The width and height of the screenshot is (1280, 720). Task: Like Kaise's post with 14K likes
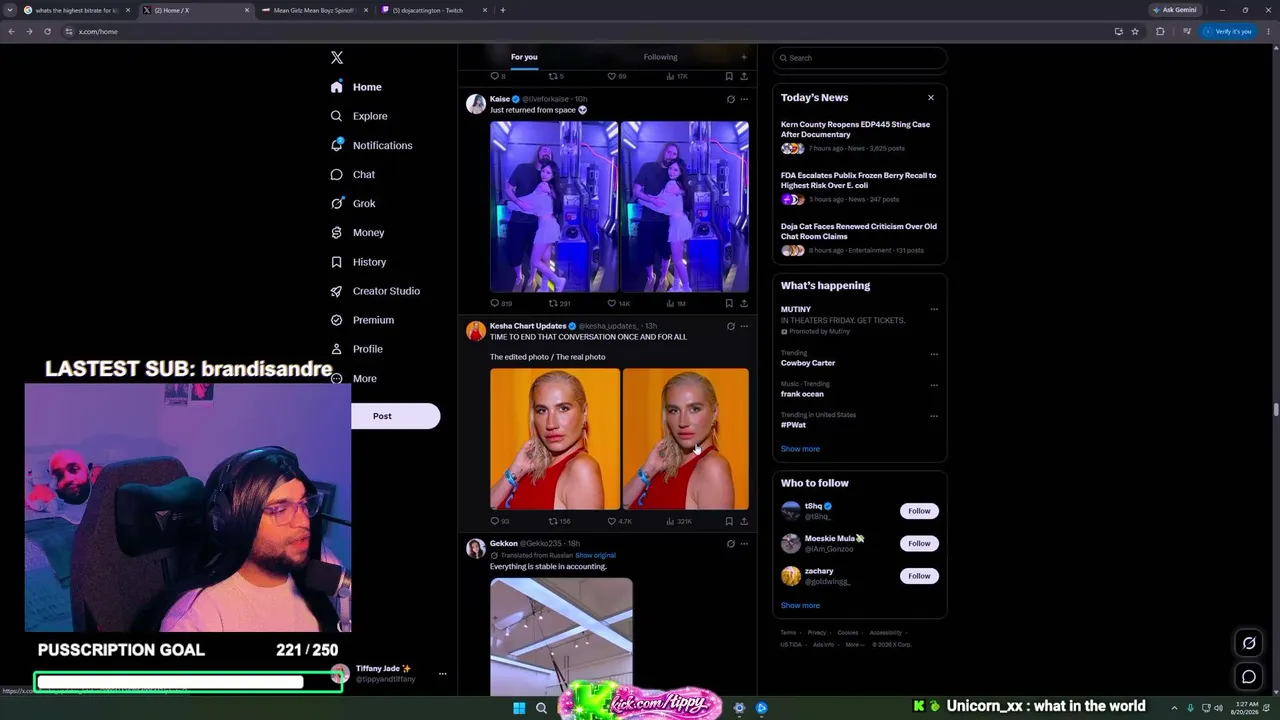click(x=619, y=303)
